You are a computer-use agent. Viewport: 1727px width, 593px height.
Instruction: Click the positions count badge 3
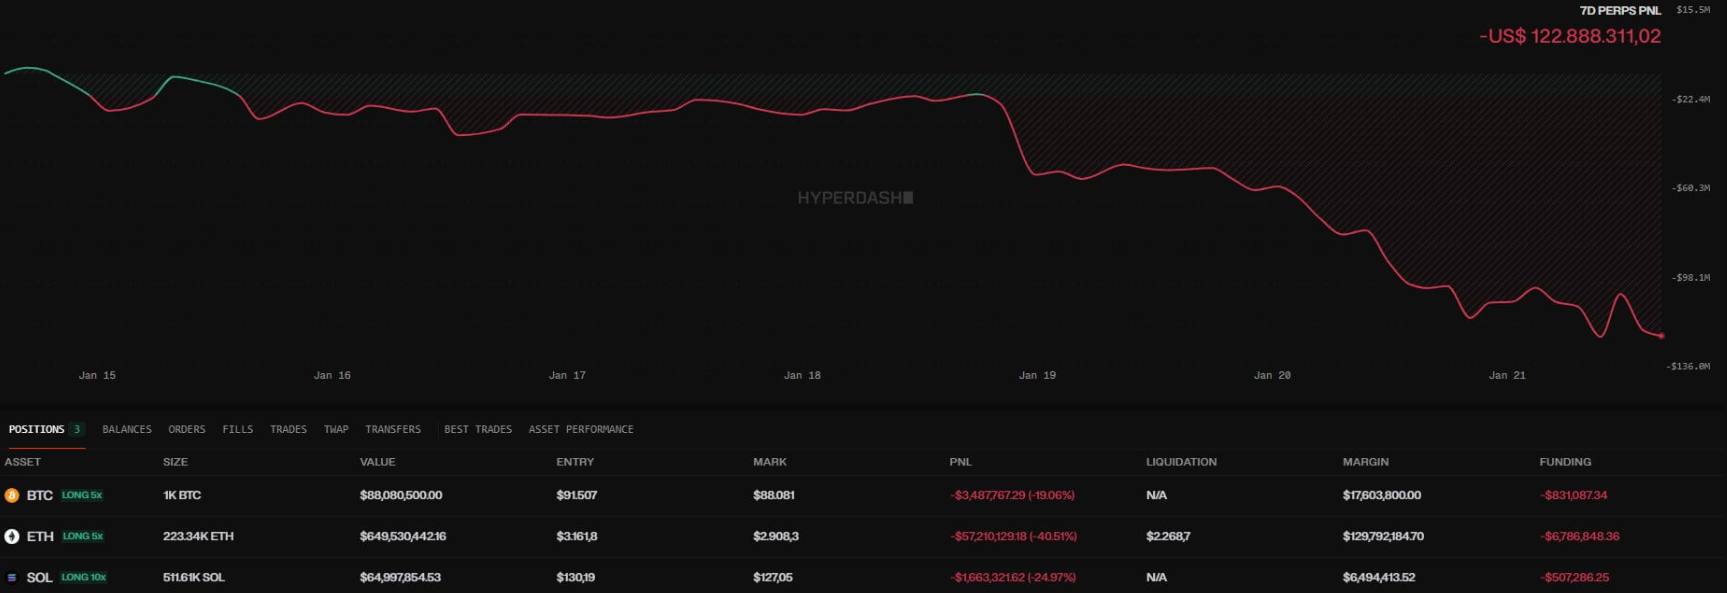(77, 429)
